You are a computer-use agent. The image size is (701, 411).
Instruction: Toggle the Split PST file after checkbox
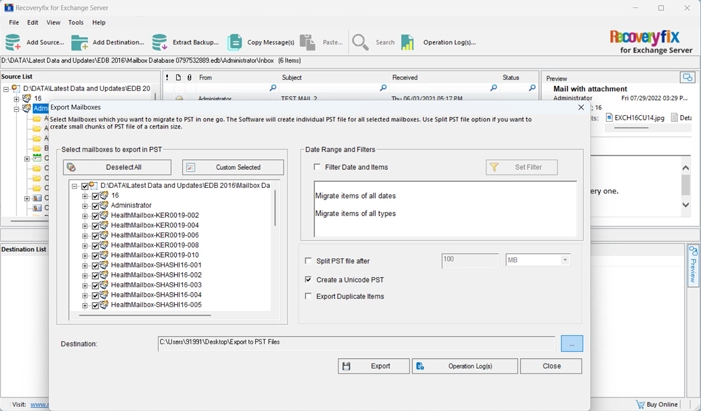[309, 261]
